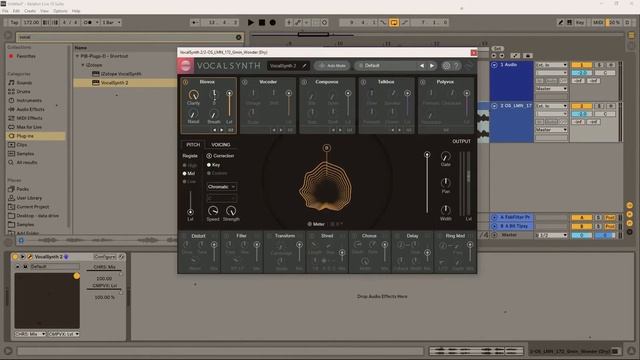Open the CMPVX: Lvl Y-axis parameter dropdown
Image resolution: width=640 pixels, height=360 pixels.
(64, 334)
